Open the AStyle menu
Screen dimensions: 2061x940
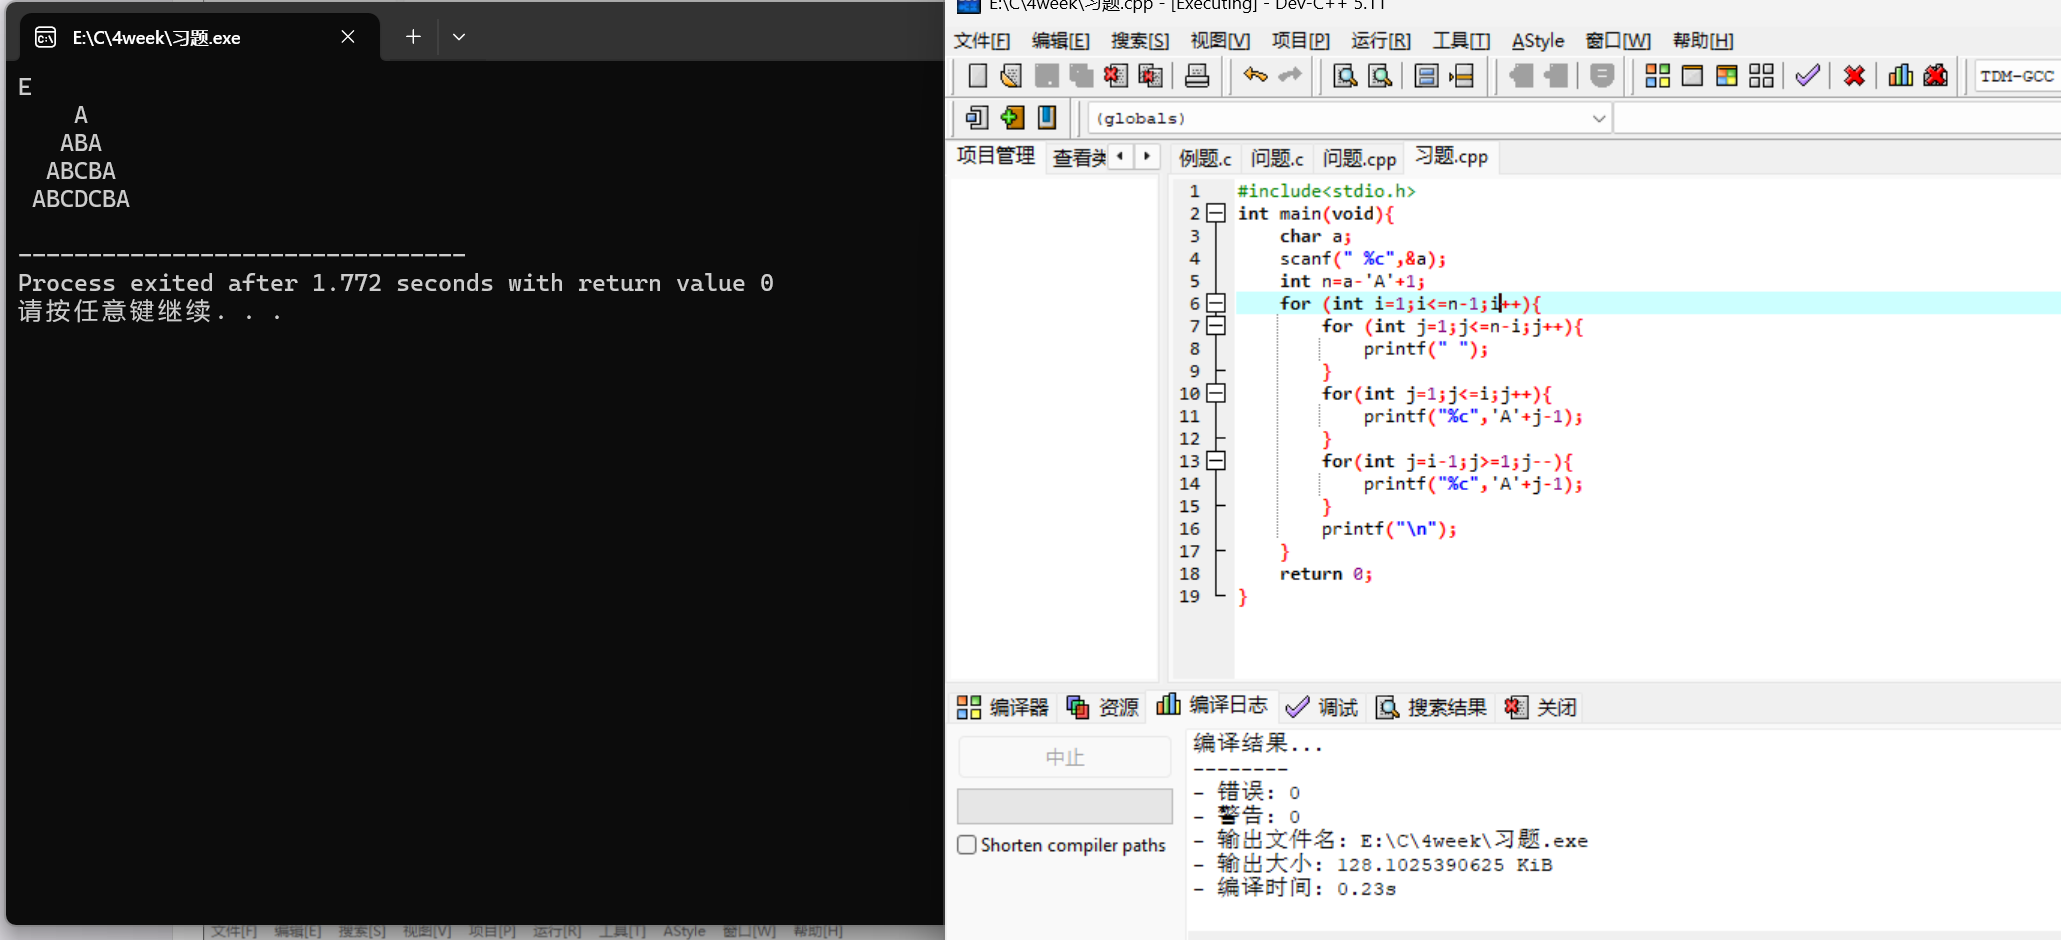click(x=1538, y=41)
